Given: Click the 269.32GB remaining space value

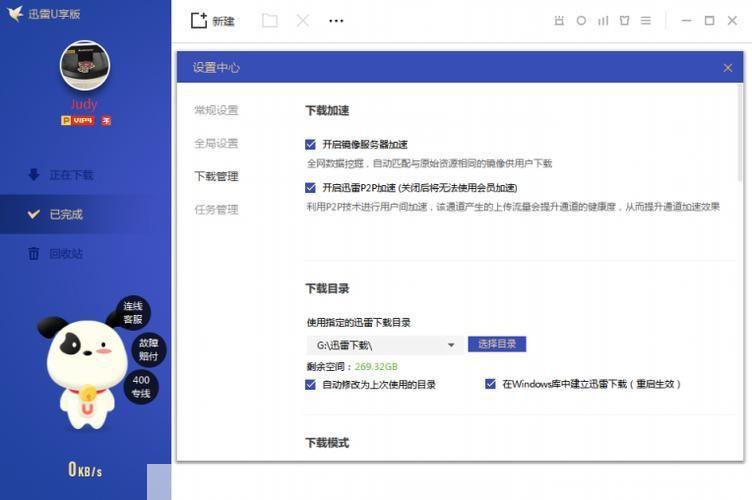Looking at the screenshot, I should tap(376, 367).
